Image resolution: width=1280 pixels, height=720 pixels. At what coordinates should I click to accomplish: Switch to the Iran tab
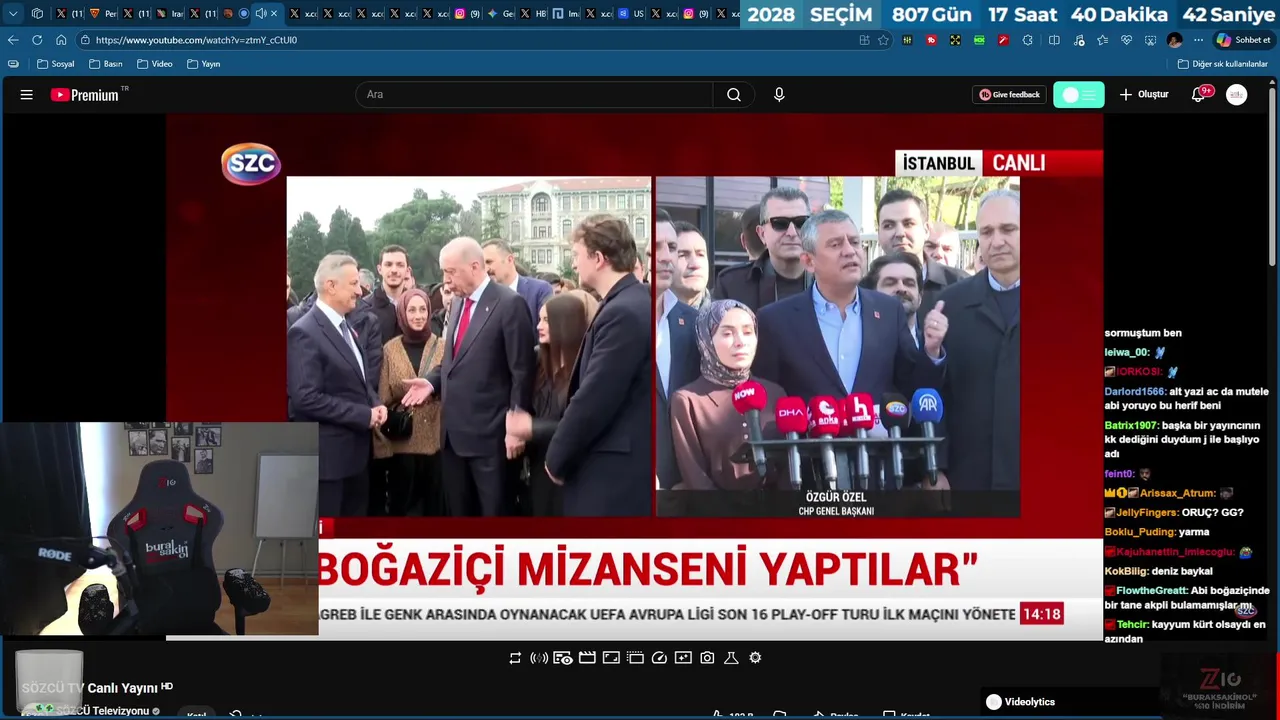click(x=170, y=14)
